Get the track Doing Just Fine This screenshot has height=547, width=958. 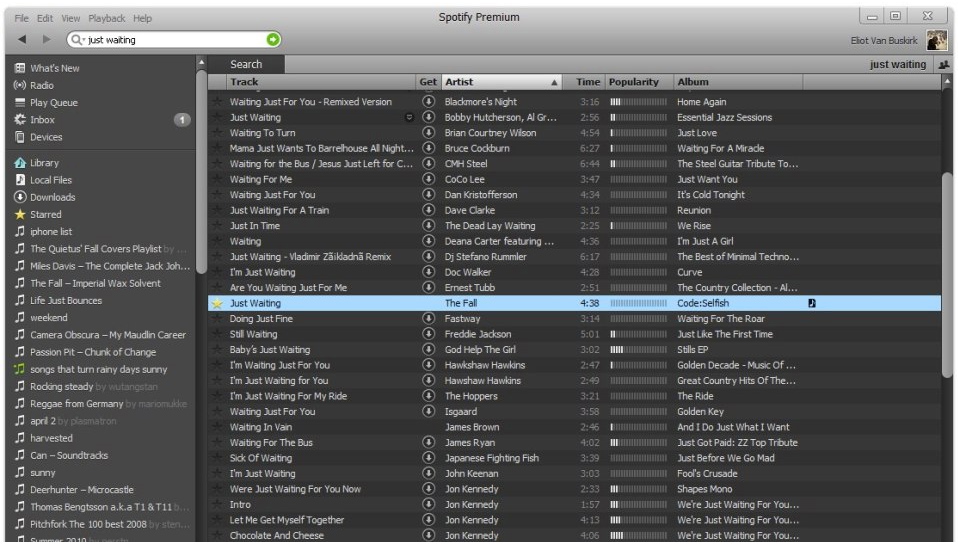[429, 318]
